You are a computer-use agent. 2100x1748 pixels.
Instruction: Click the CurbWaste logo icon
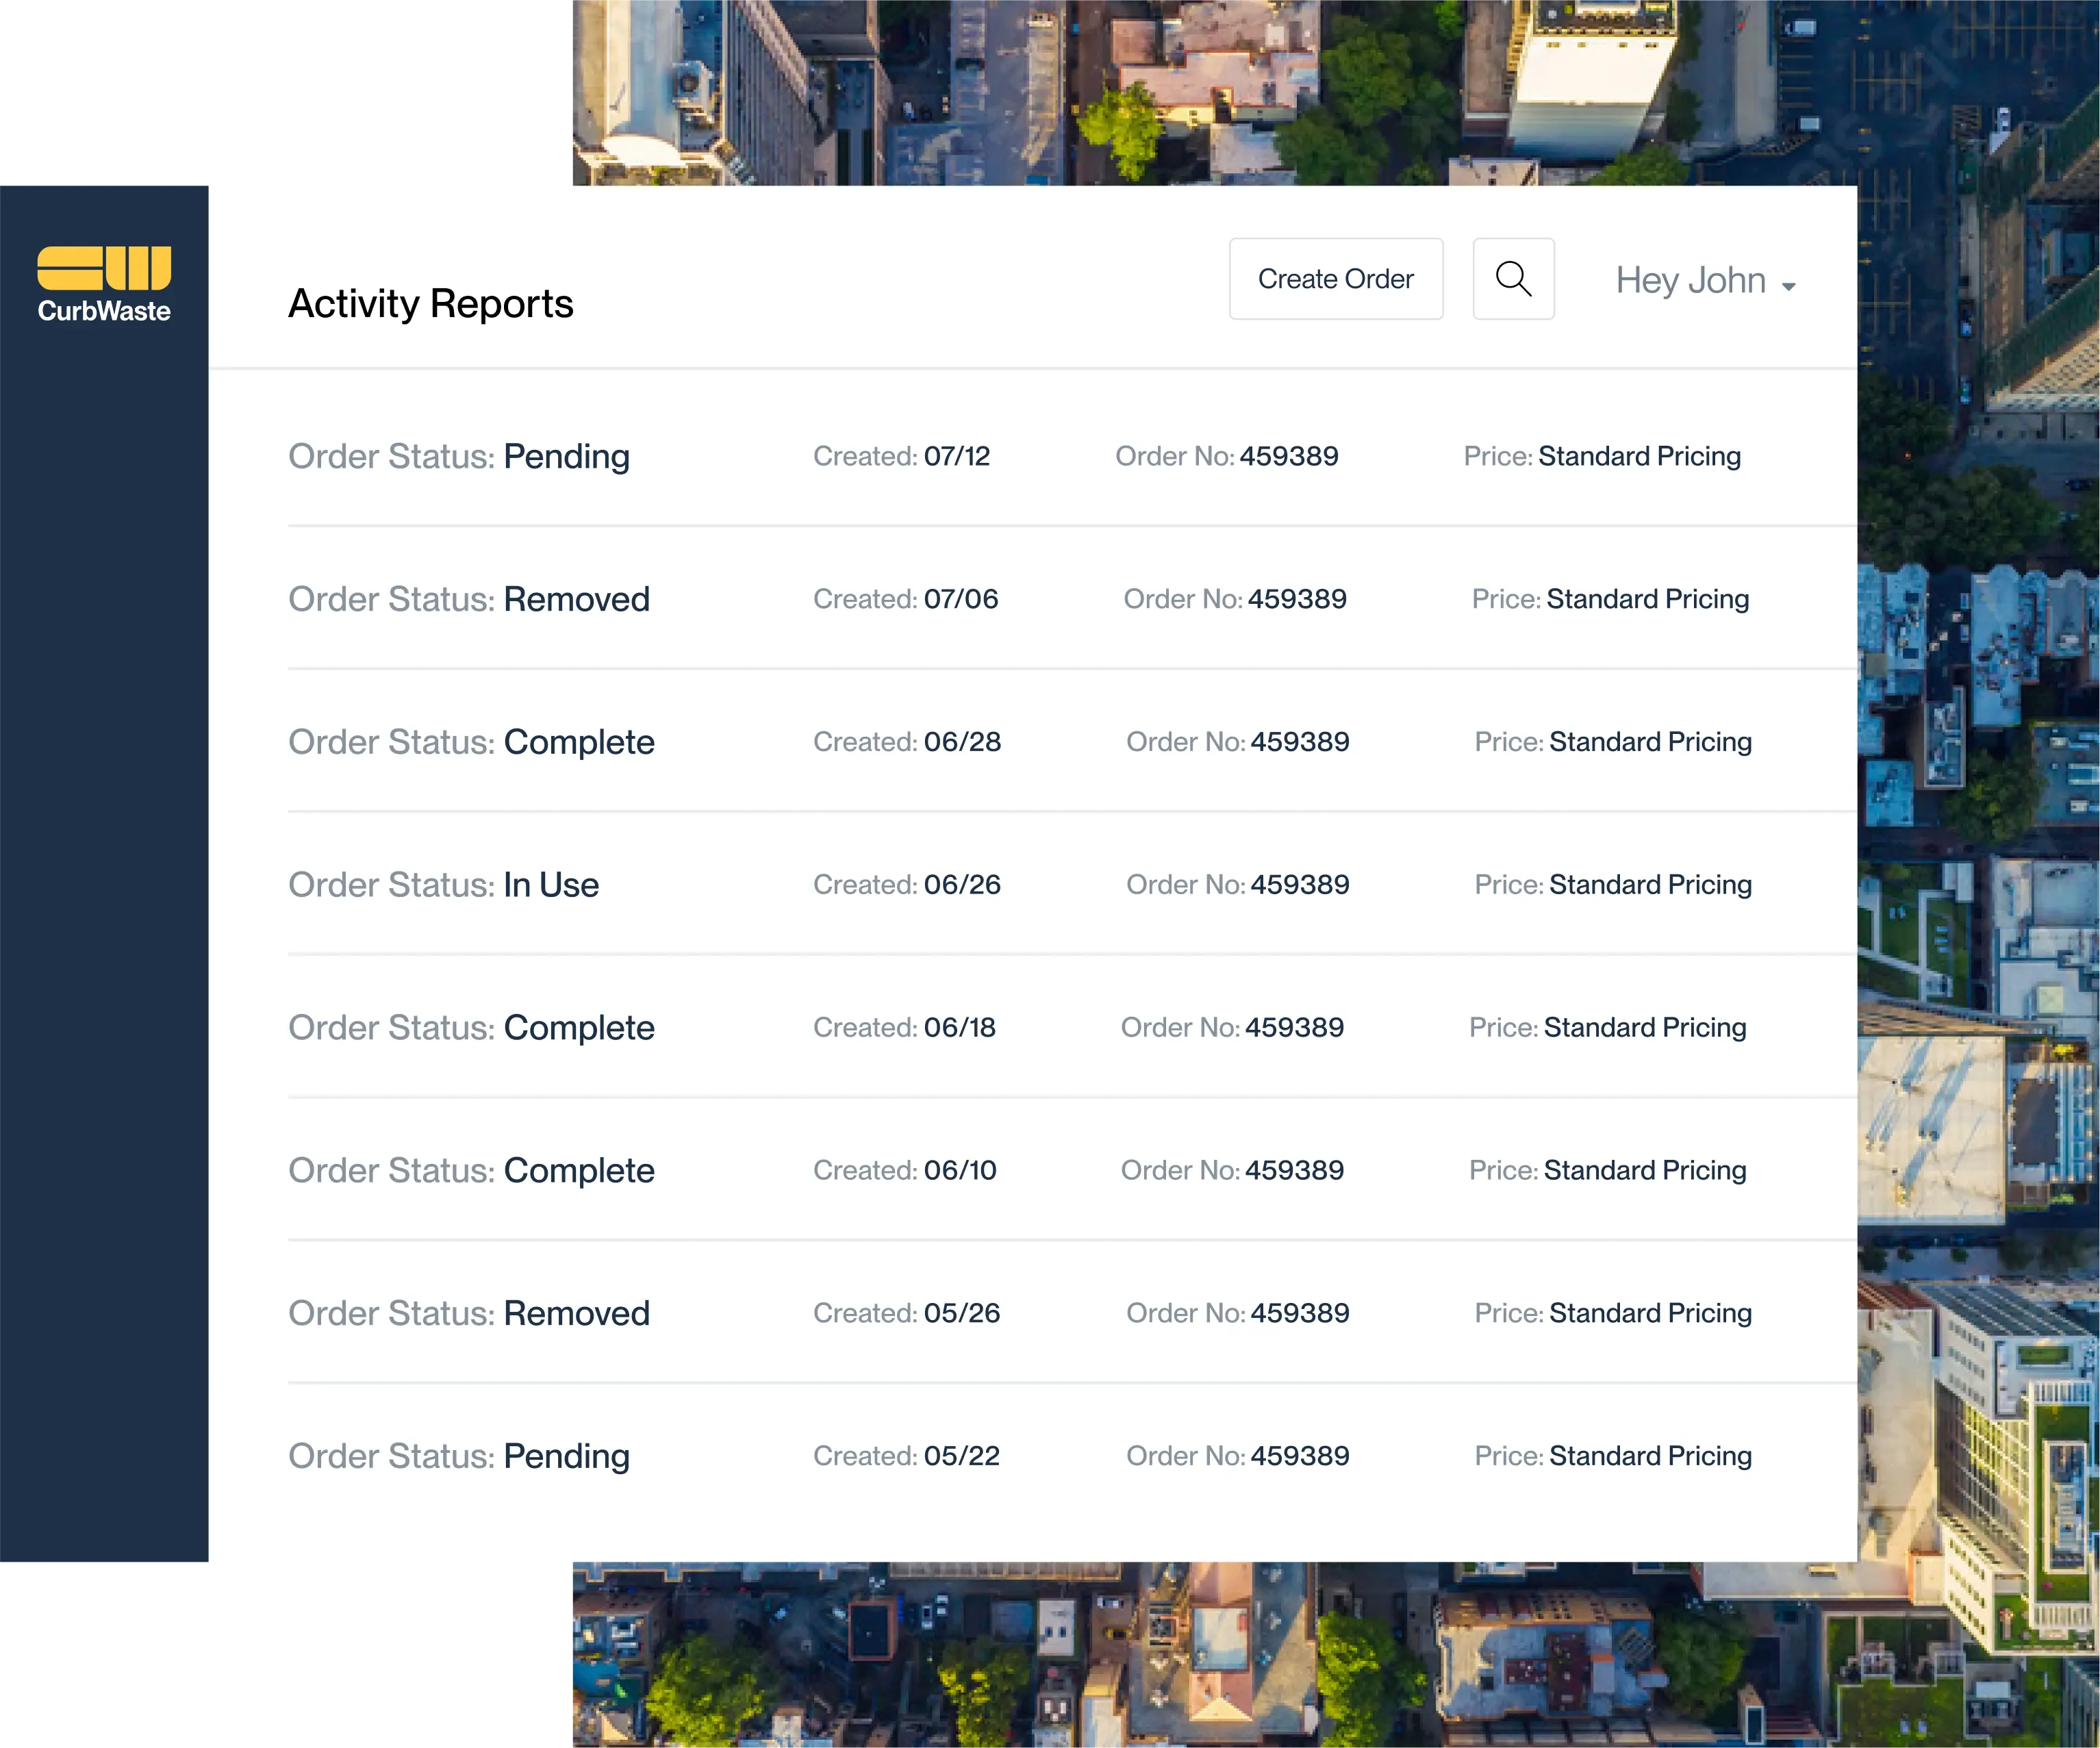click(104, 268)
